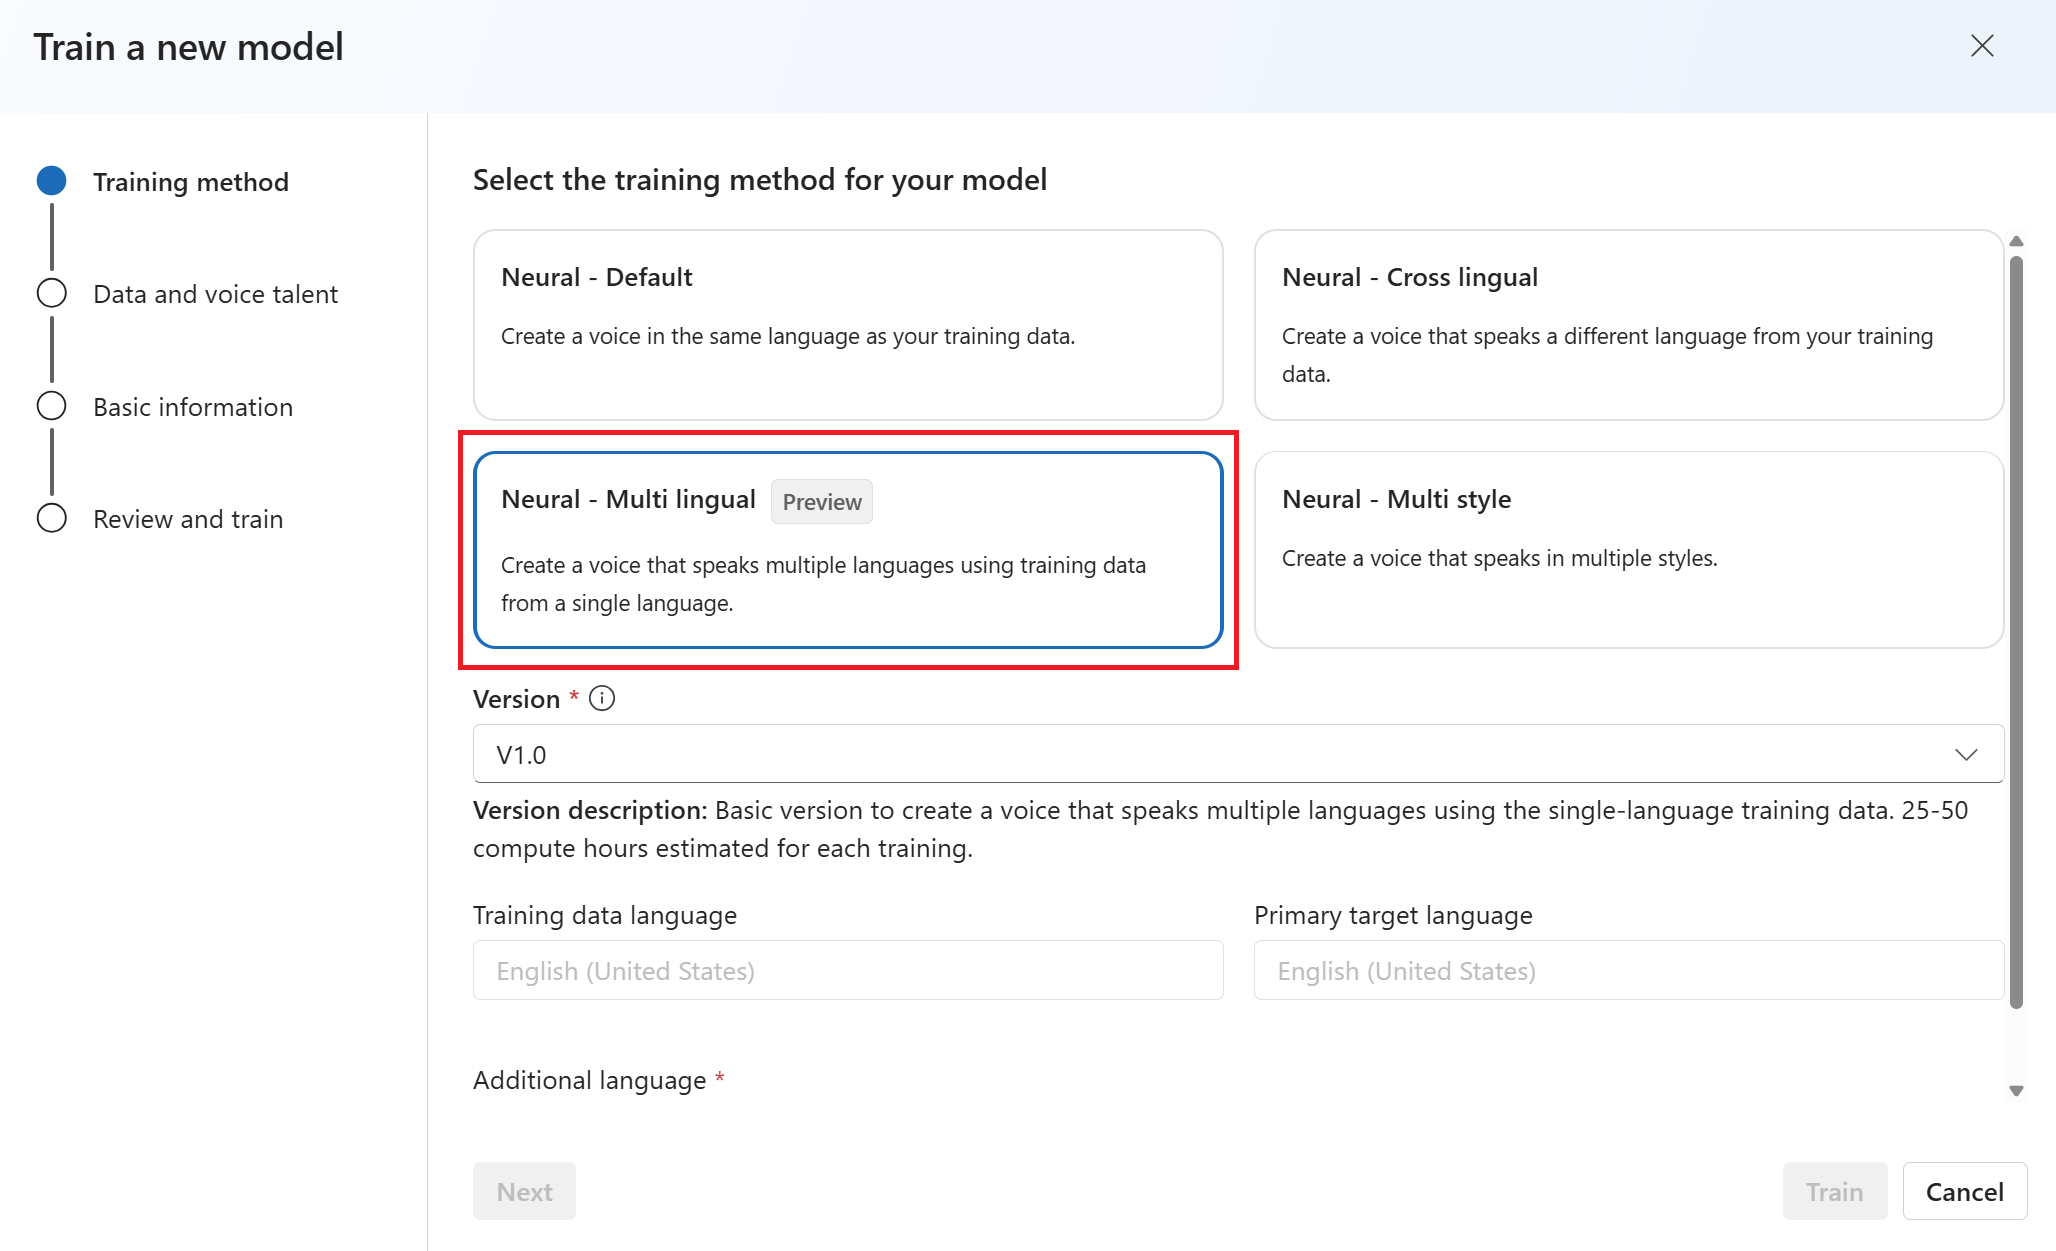Expand the version list chevron

pos(1966,754)
